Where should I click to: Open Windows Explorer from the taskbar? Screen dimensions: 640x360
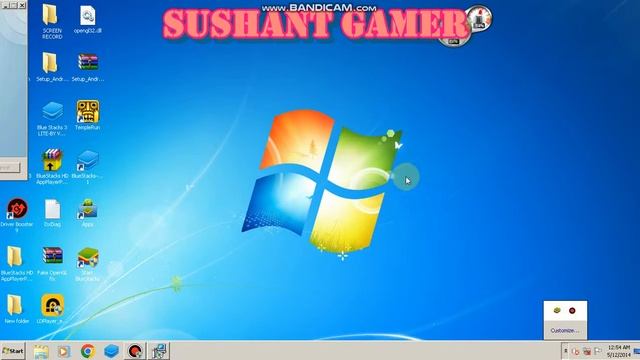[41, 351]
